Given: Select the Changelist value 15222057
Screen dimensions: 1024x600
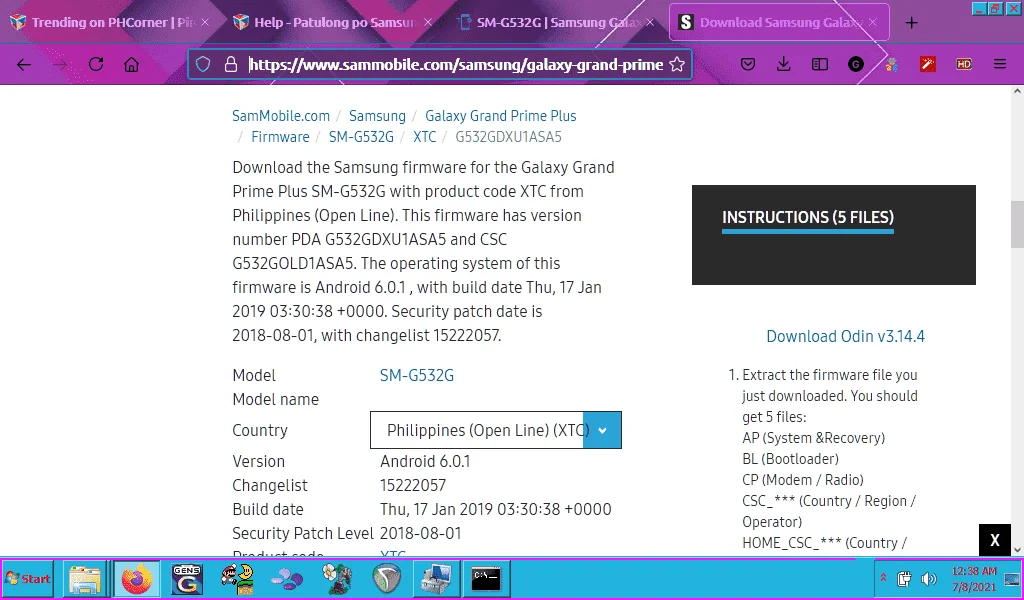Looking at the screenshot, I should (x=413, y=485).
